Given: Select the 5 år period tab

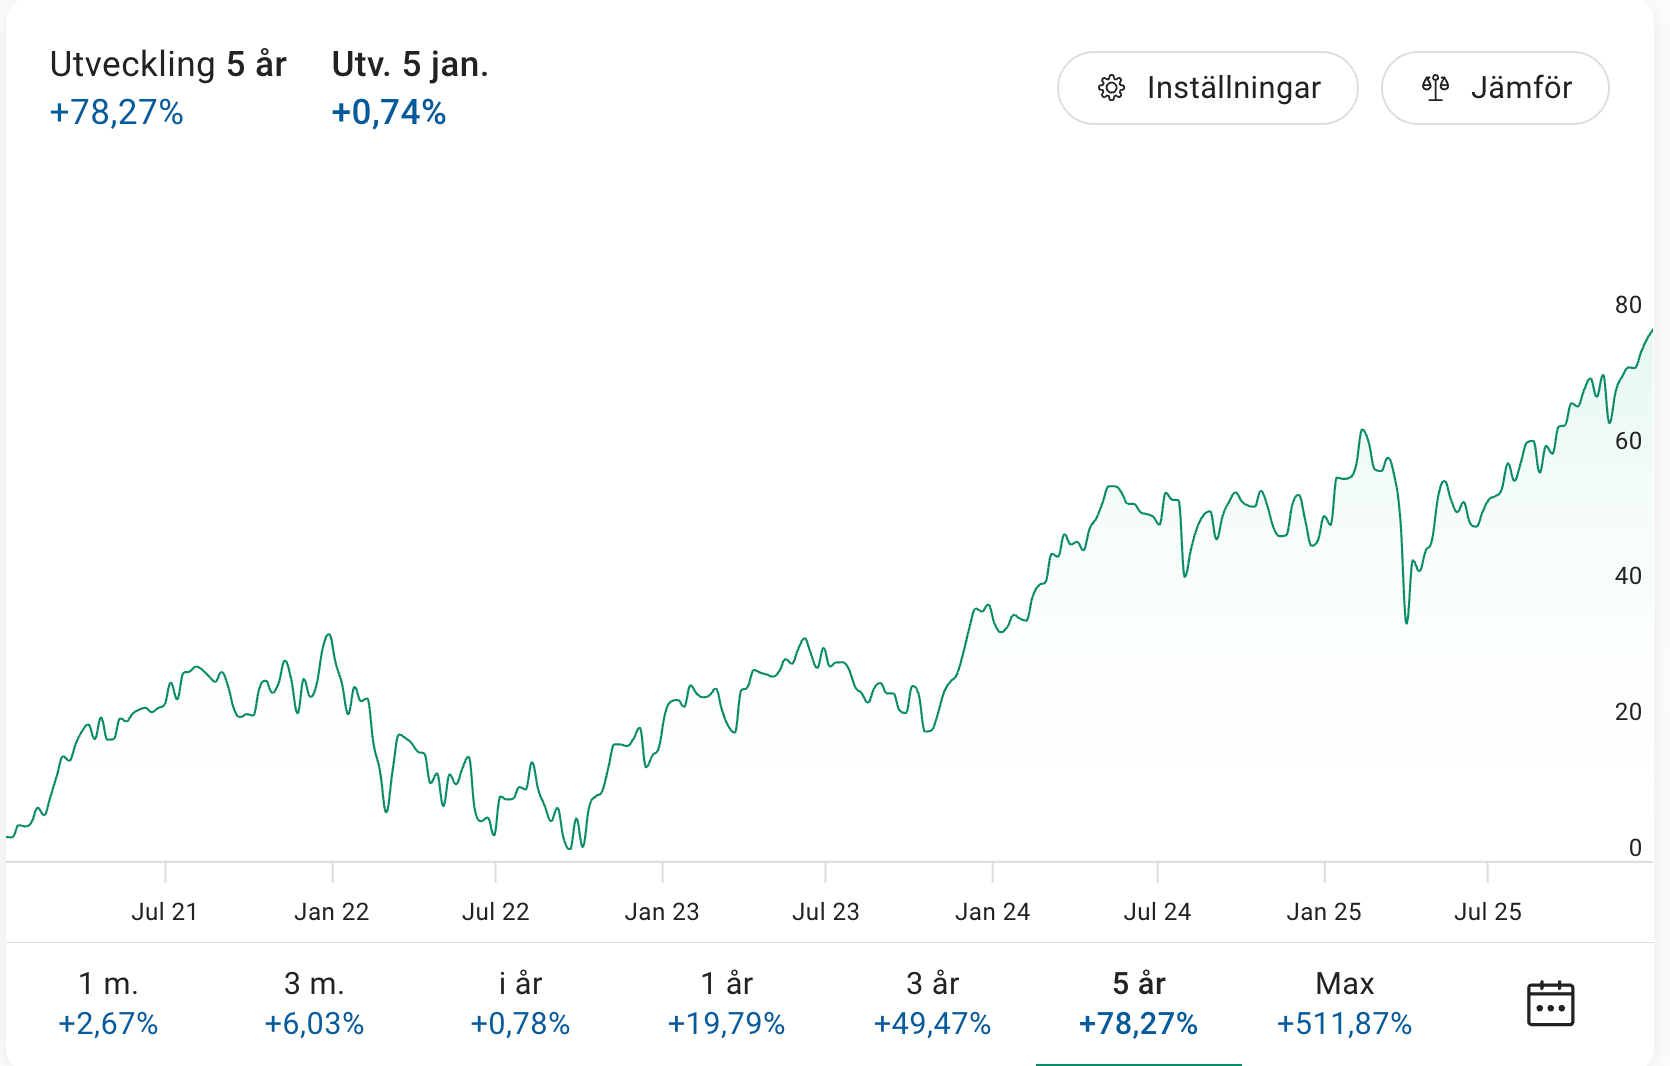Looking at the screenshot, I should 1138,1003.
